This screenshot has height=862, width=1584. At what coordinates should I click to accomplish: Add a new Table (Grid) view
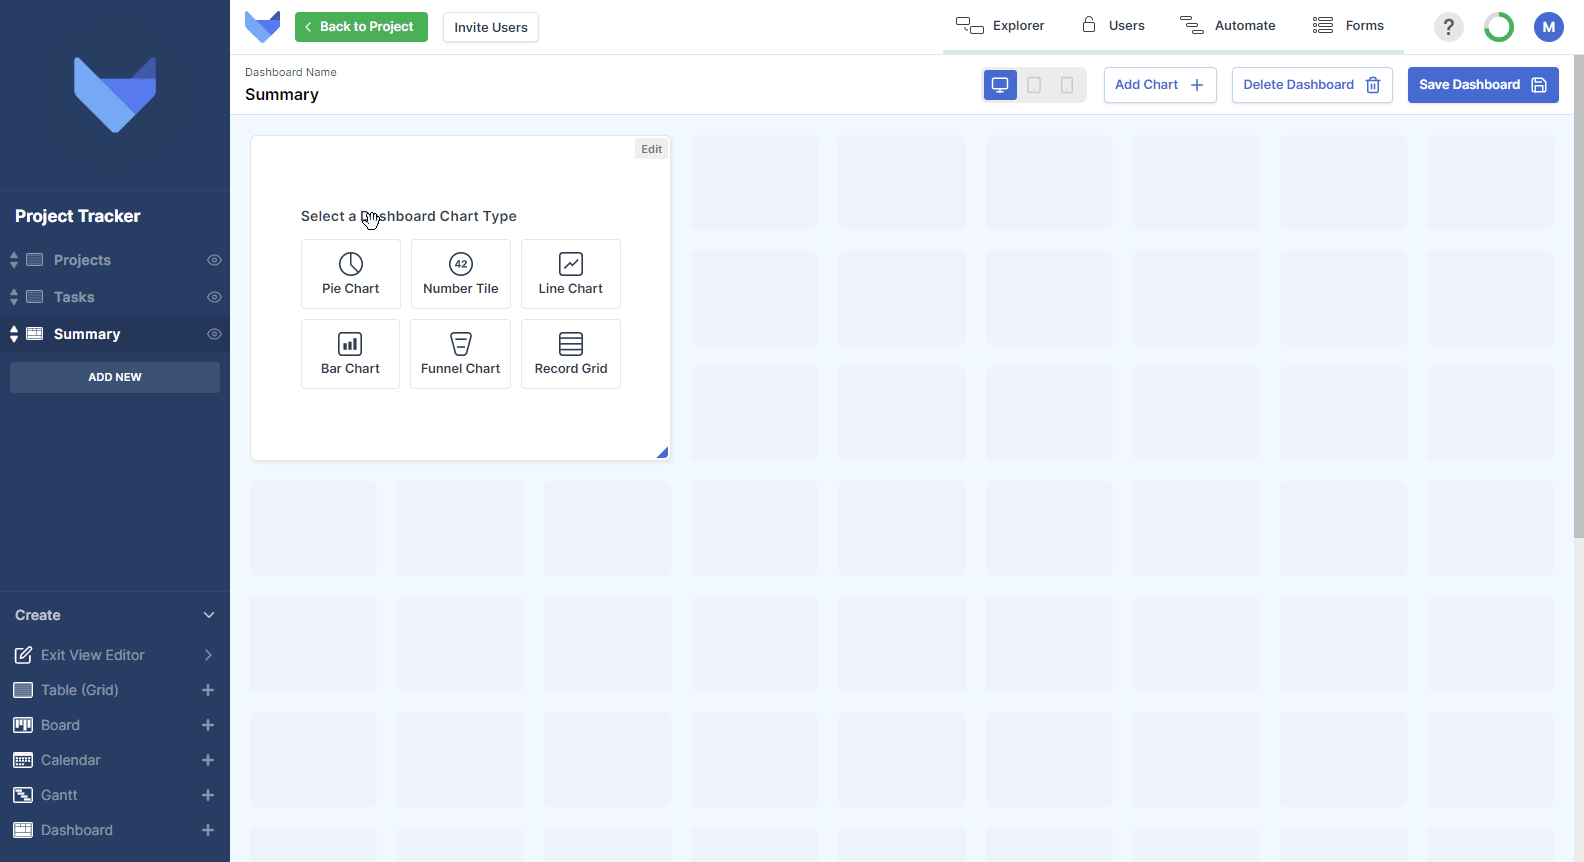click(x=208, y=690)
